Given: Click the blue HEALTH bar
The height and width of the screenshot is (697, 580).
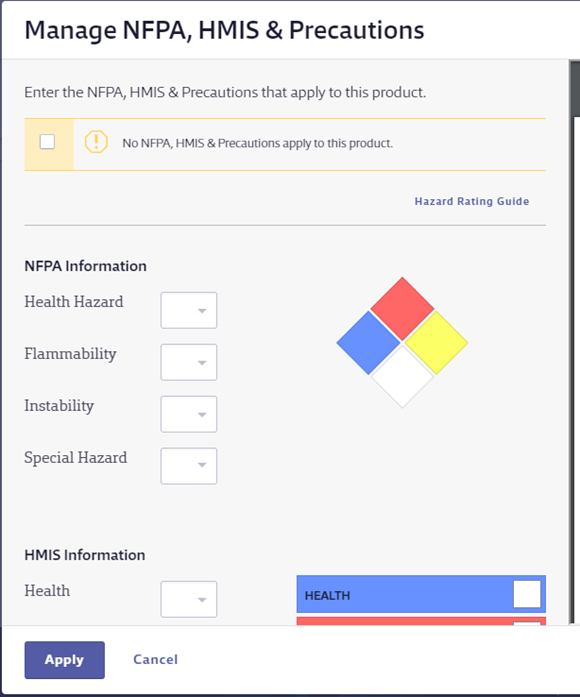Looking at the screenshot, I should coord(421,594).
